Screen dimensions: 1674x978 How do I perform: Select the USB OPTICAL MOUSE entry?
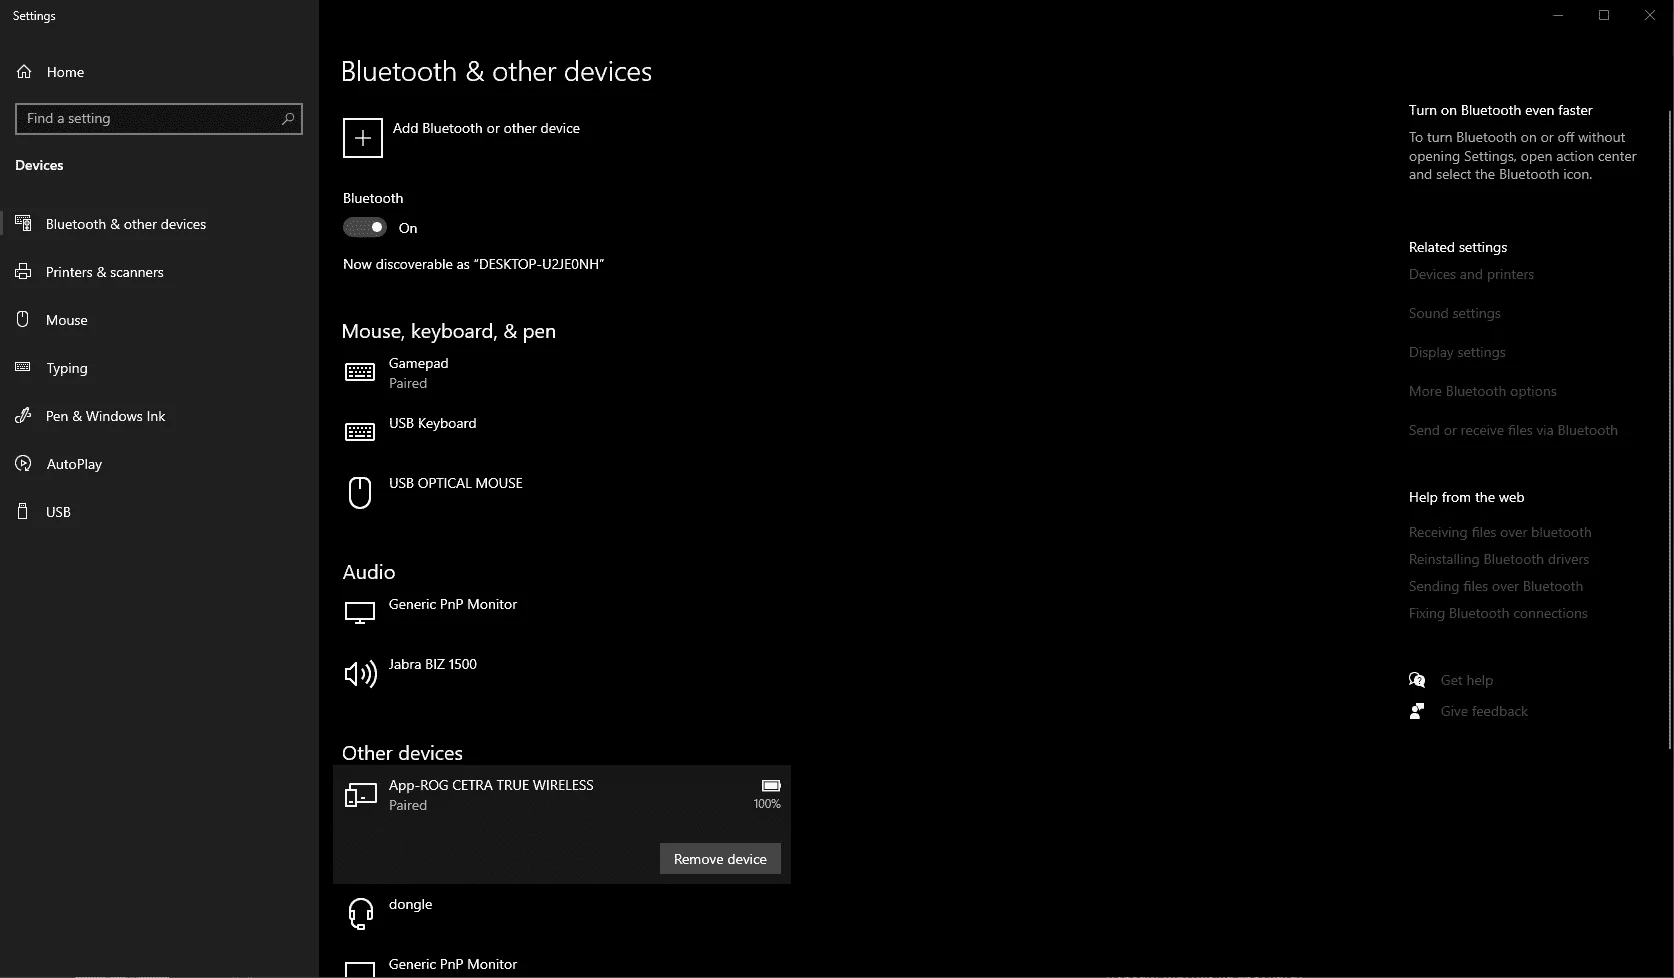click(562, 493)
